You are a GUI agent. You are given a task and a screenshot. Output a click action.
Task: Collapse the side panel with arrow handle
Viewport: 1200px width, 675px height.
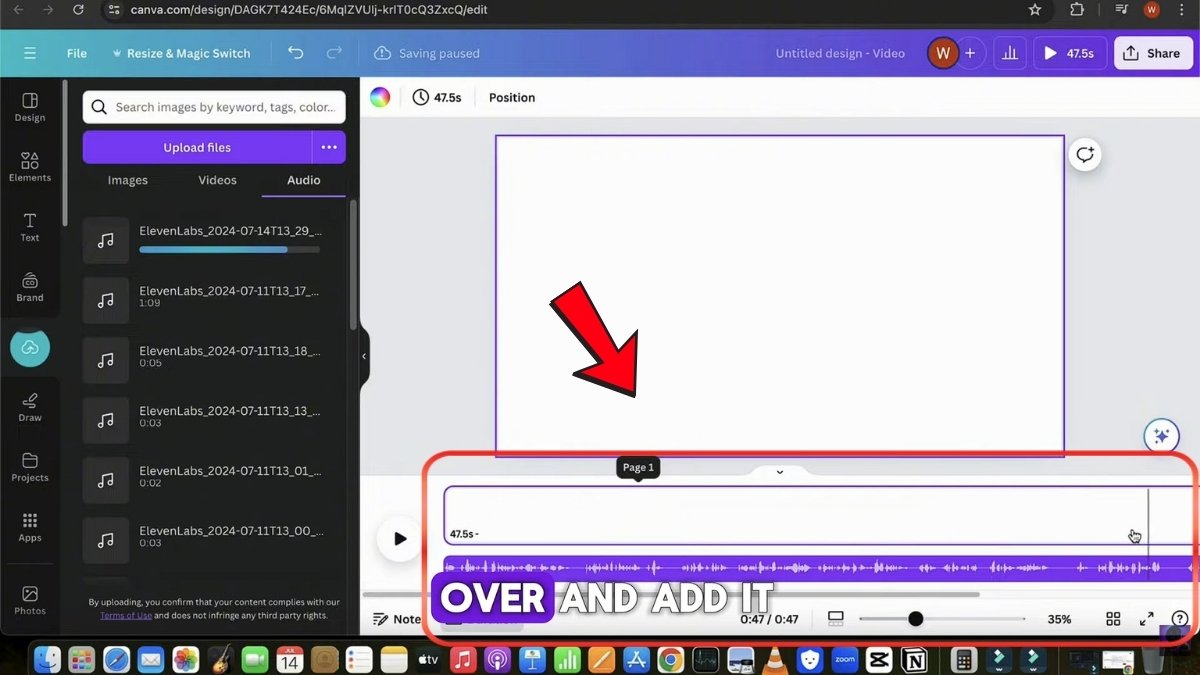pos(364,356)
